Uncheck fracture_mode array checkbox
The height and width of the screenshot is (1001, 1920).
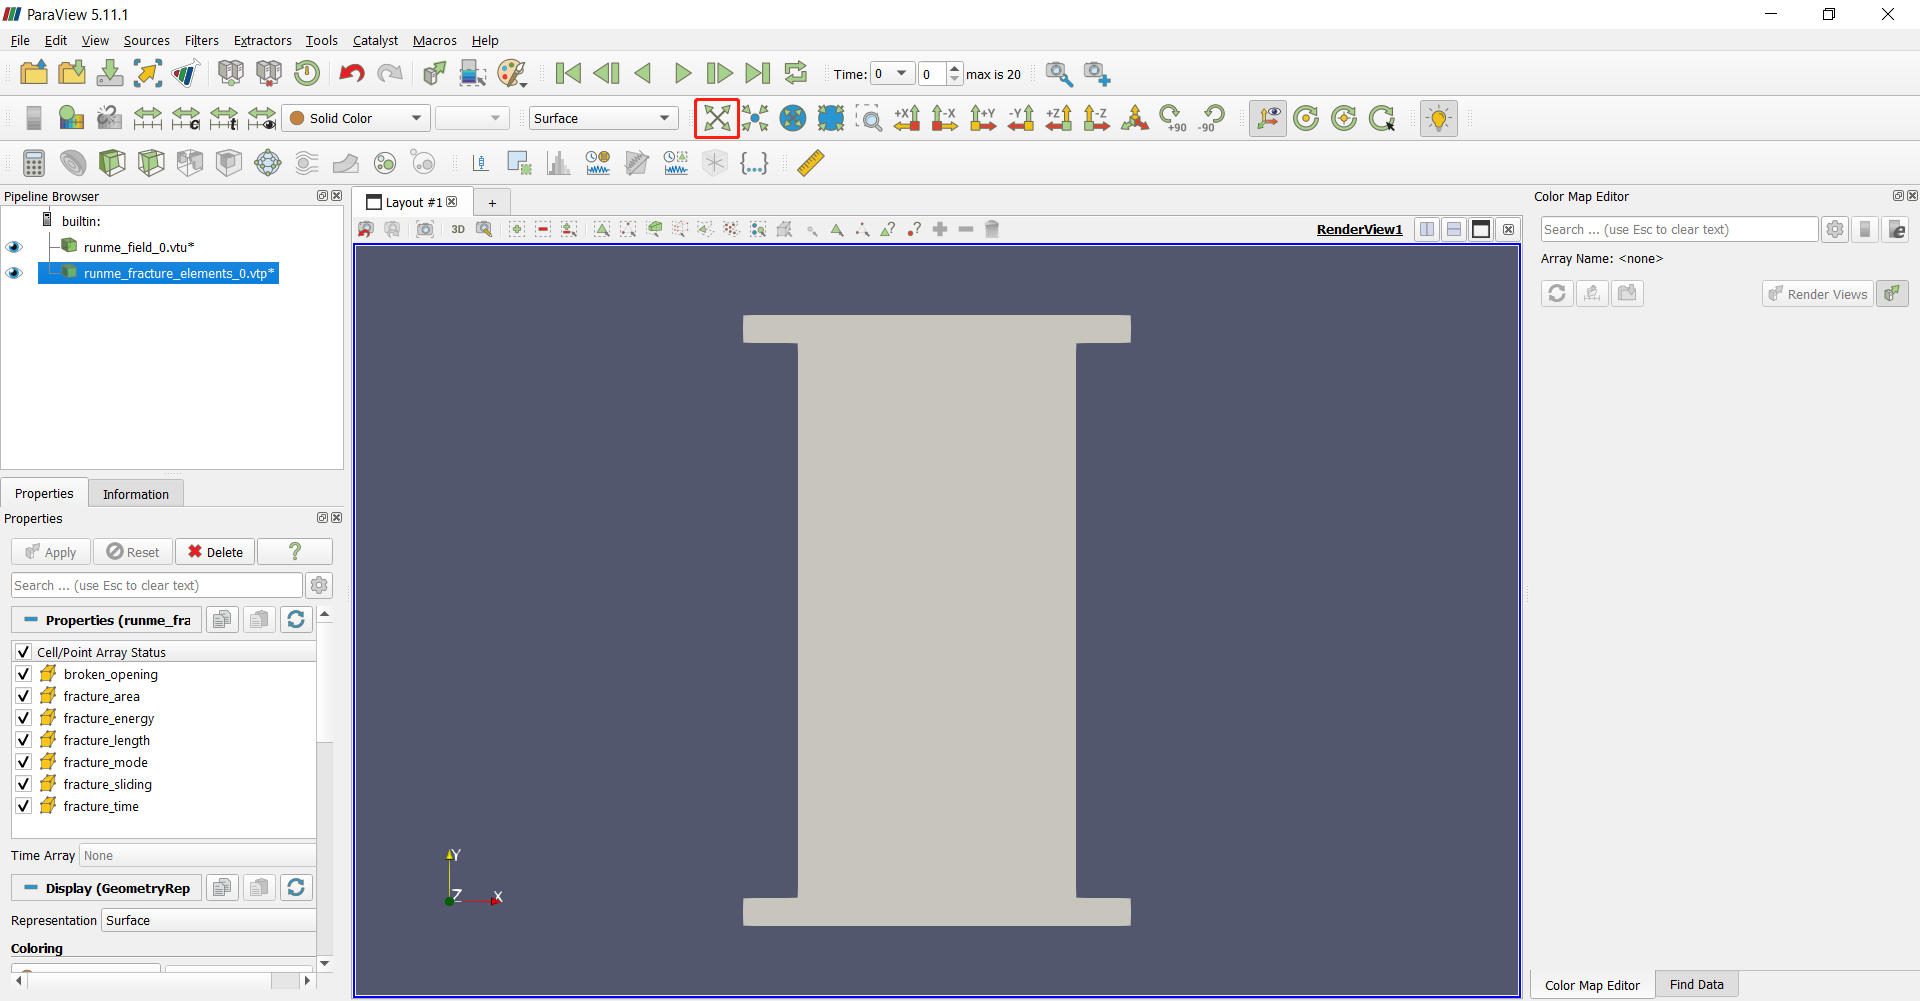tap(24, 762)
